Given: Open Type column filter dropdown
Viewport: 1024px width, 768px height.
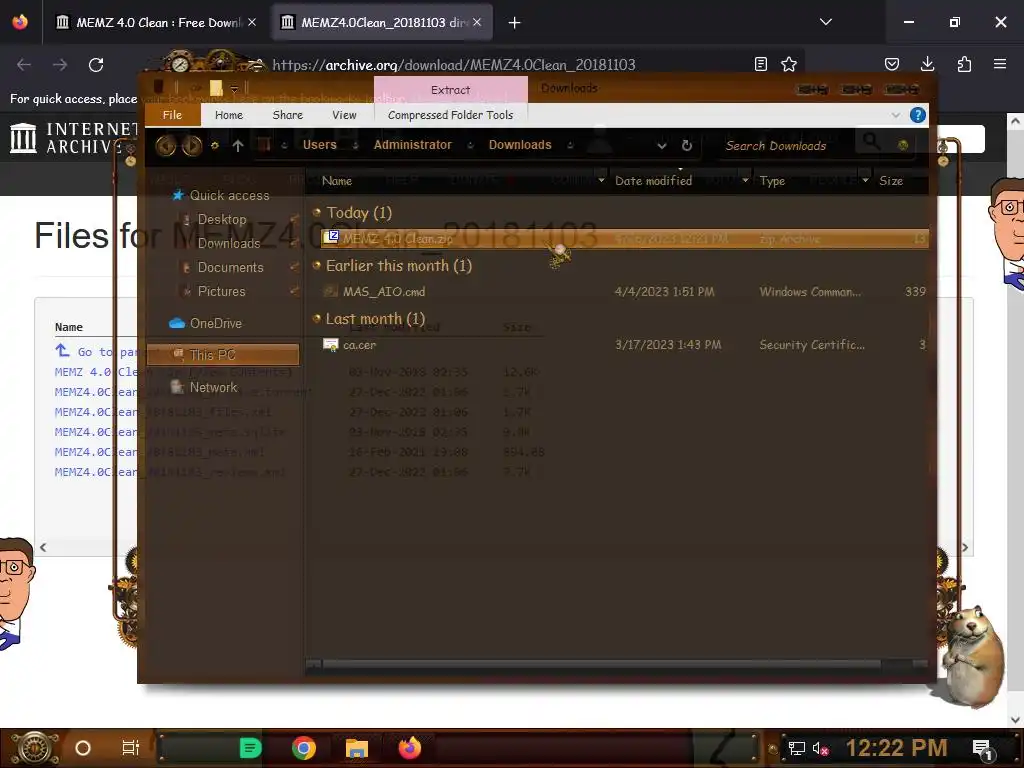Looking at the screenshot, I should point(865,180).
